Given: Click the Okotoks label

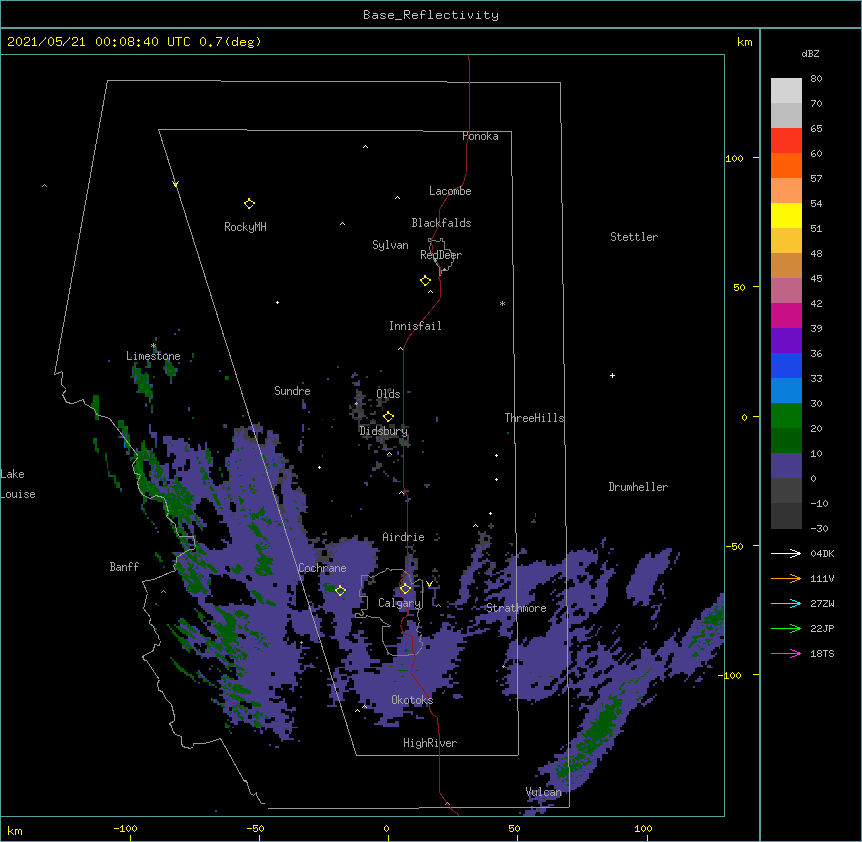Looking at the screenshot, I should [x=412, y=700].
